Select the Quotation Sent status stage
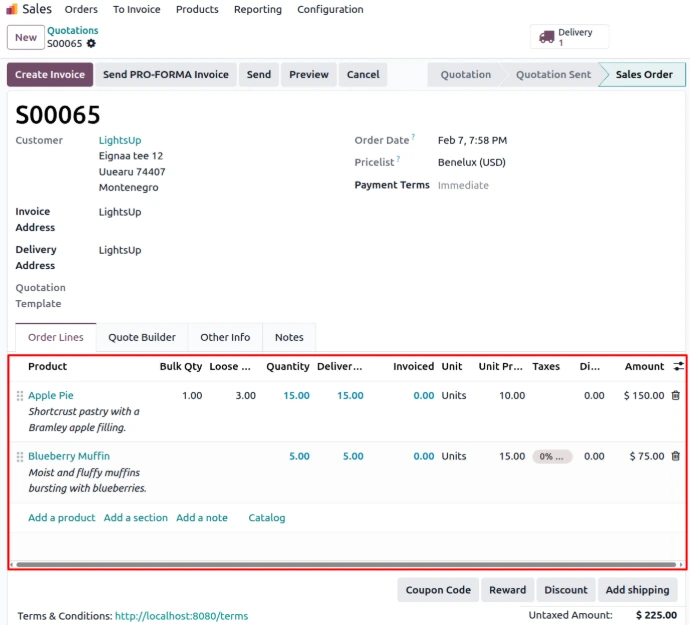 click(x=552, y=75)
